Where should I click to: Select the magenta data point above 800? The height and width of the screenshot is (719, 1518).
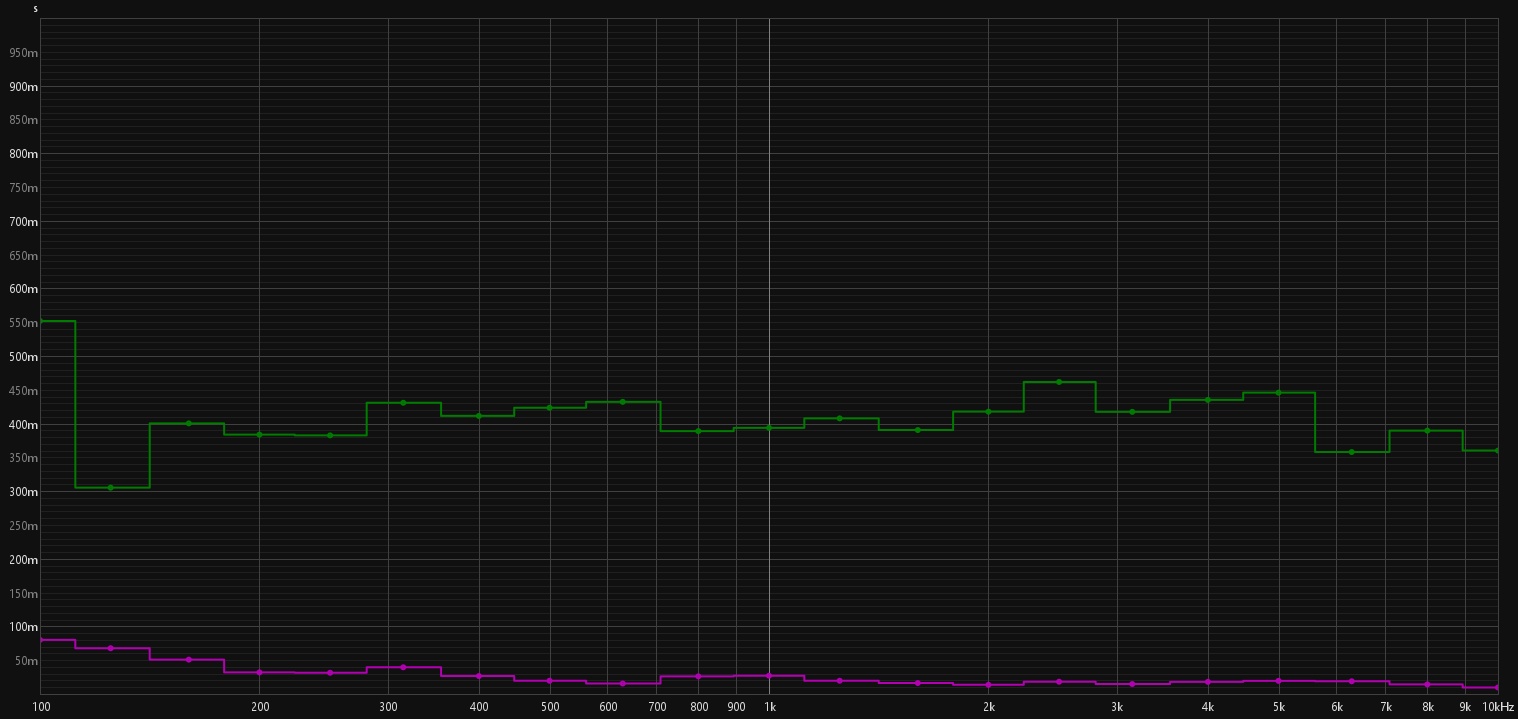click(698, 677)
